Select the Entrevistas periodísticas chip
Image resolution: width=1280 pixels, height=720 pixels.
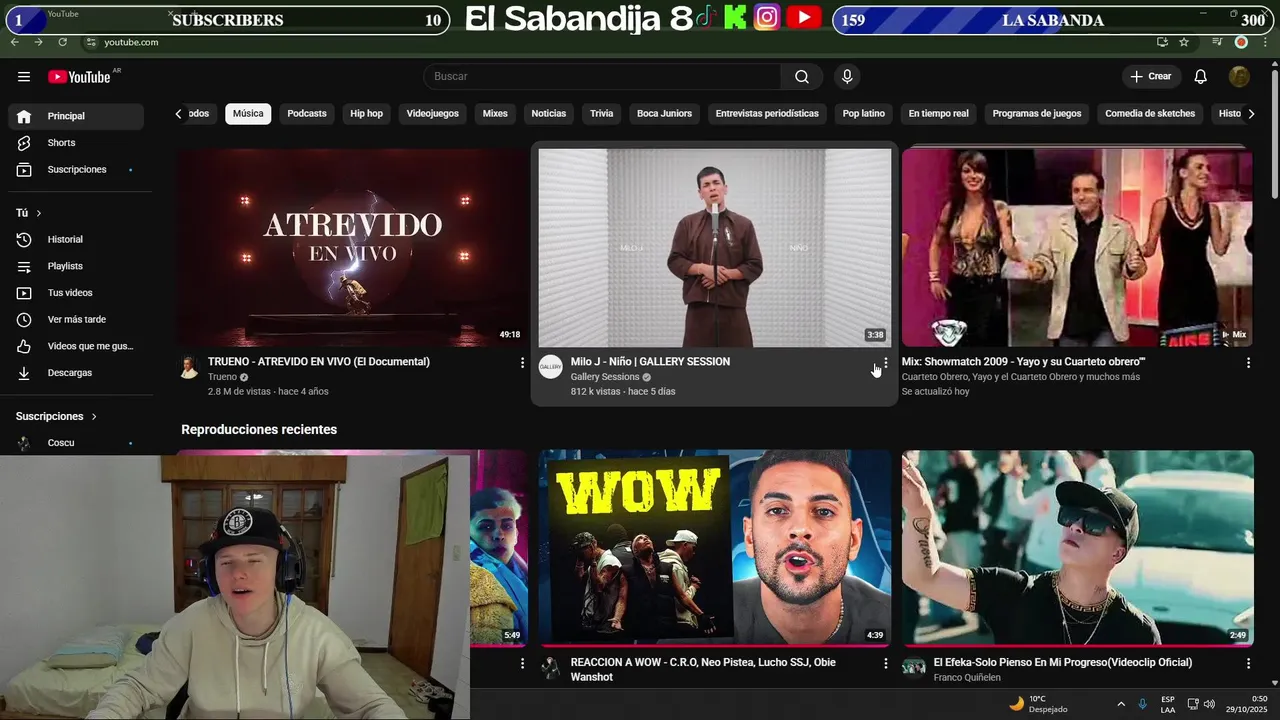767,114
